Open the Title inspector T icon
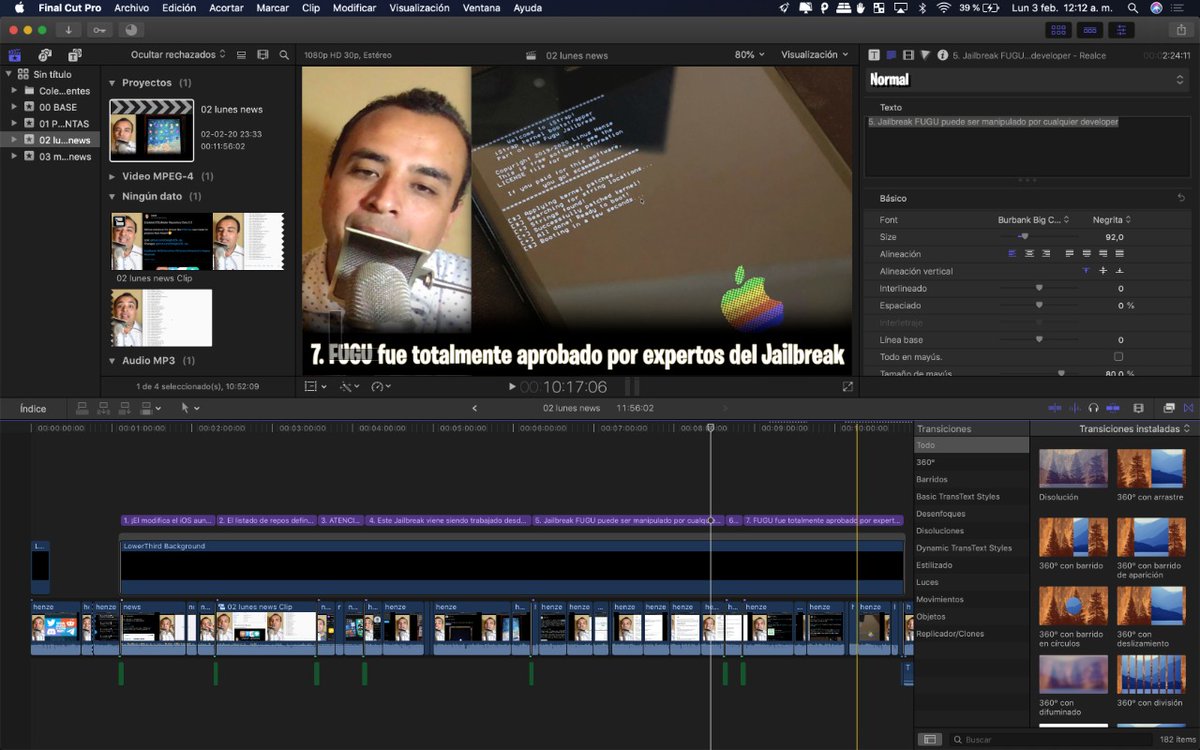The image size is (1200, 750). [874, 55]
